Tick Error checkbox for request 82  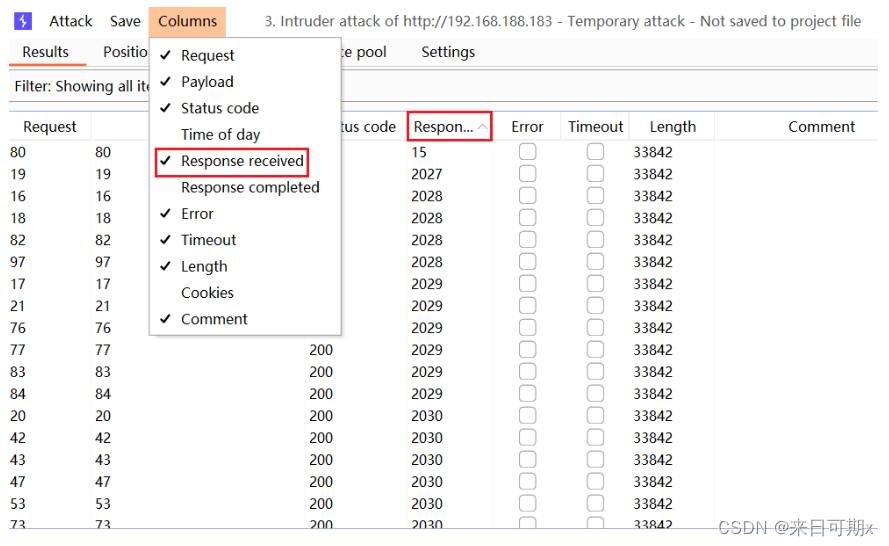coord(527,240)
